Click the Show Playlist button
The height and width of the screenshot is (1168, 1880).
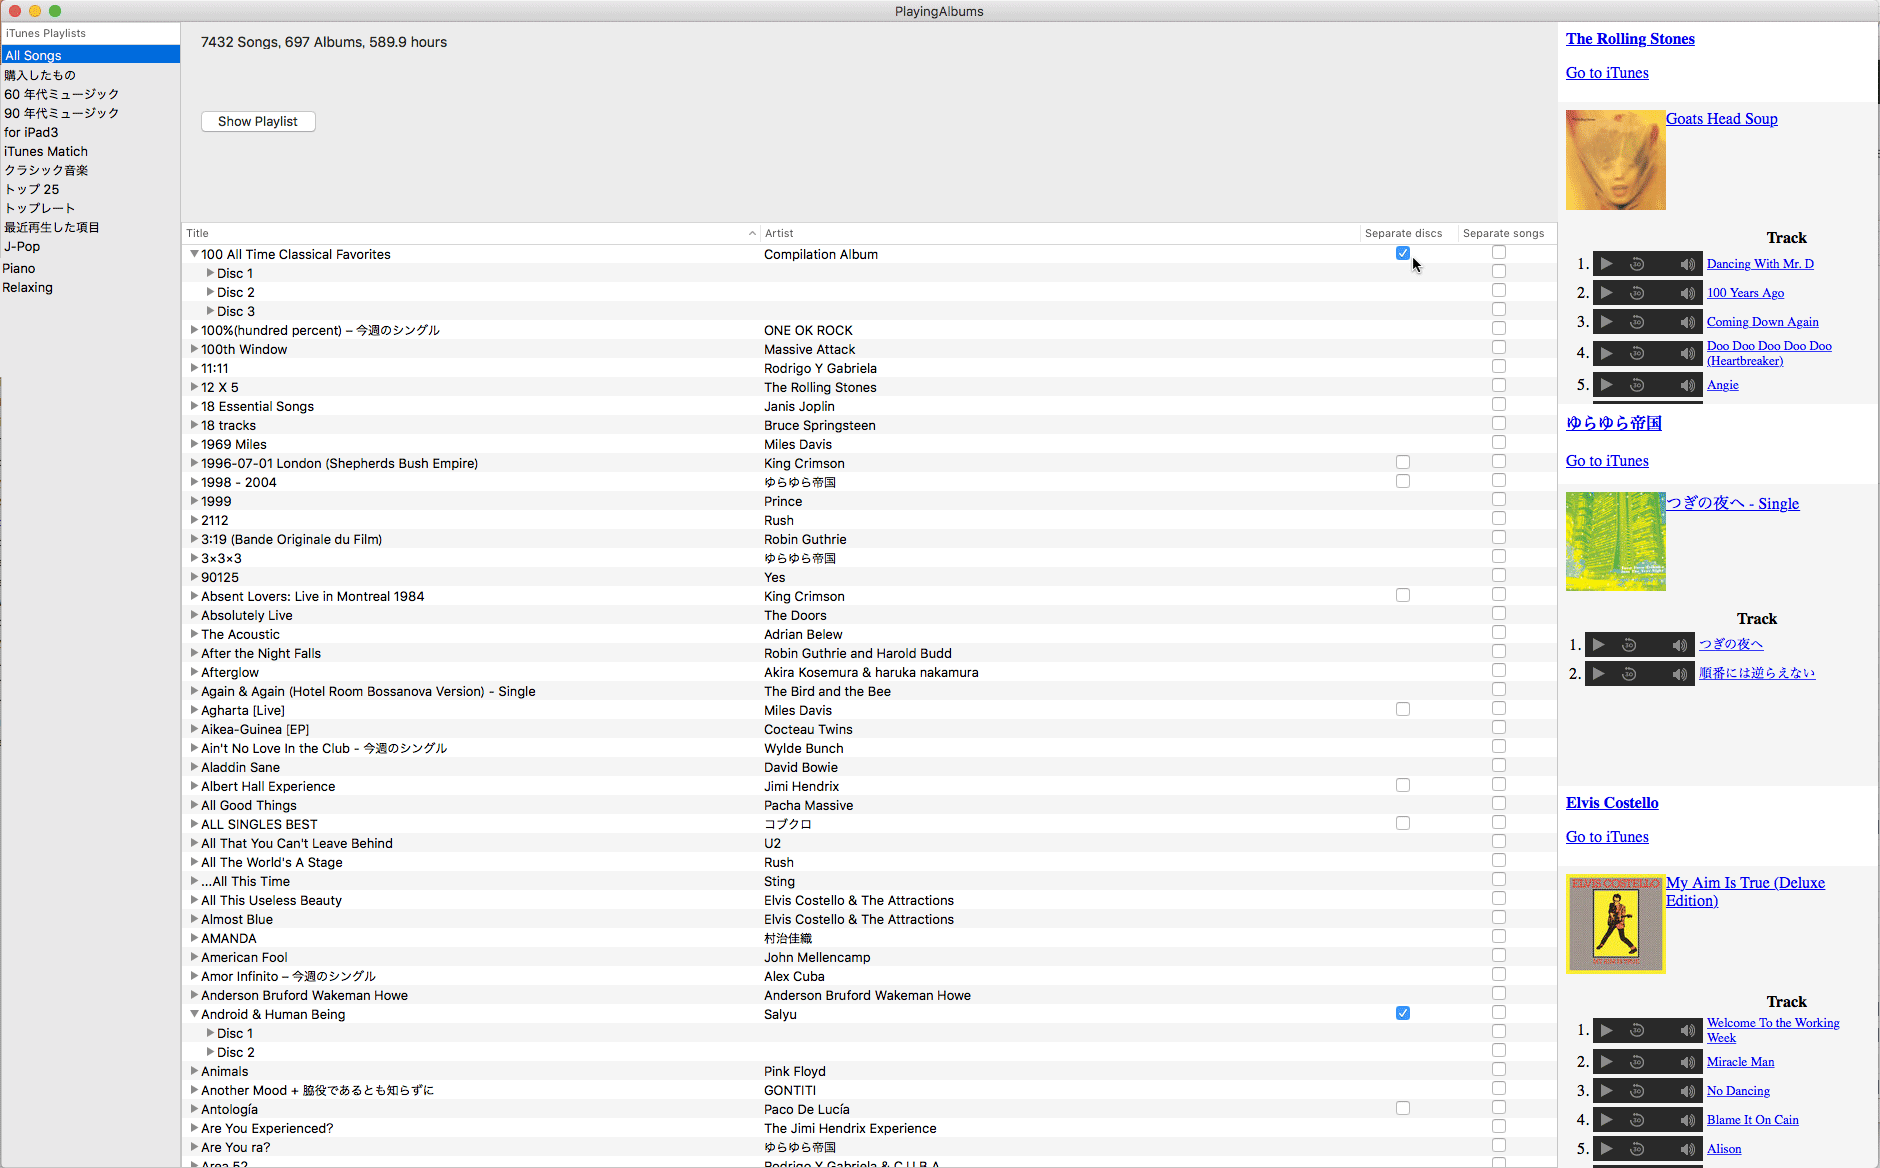(x=258, y=121)
